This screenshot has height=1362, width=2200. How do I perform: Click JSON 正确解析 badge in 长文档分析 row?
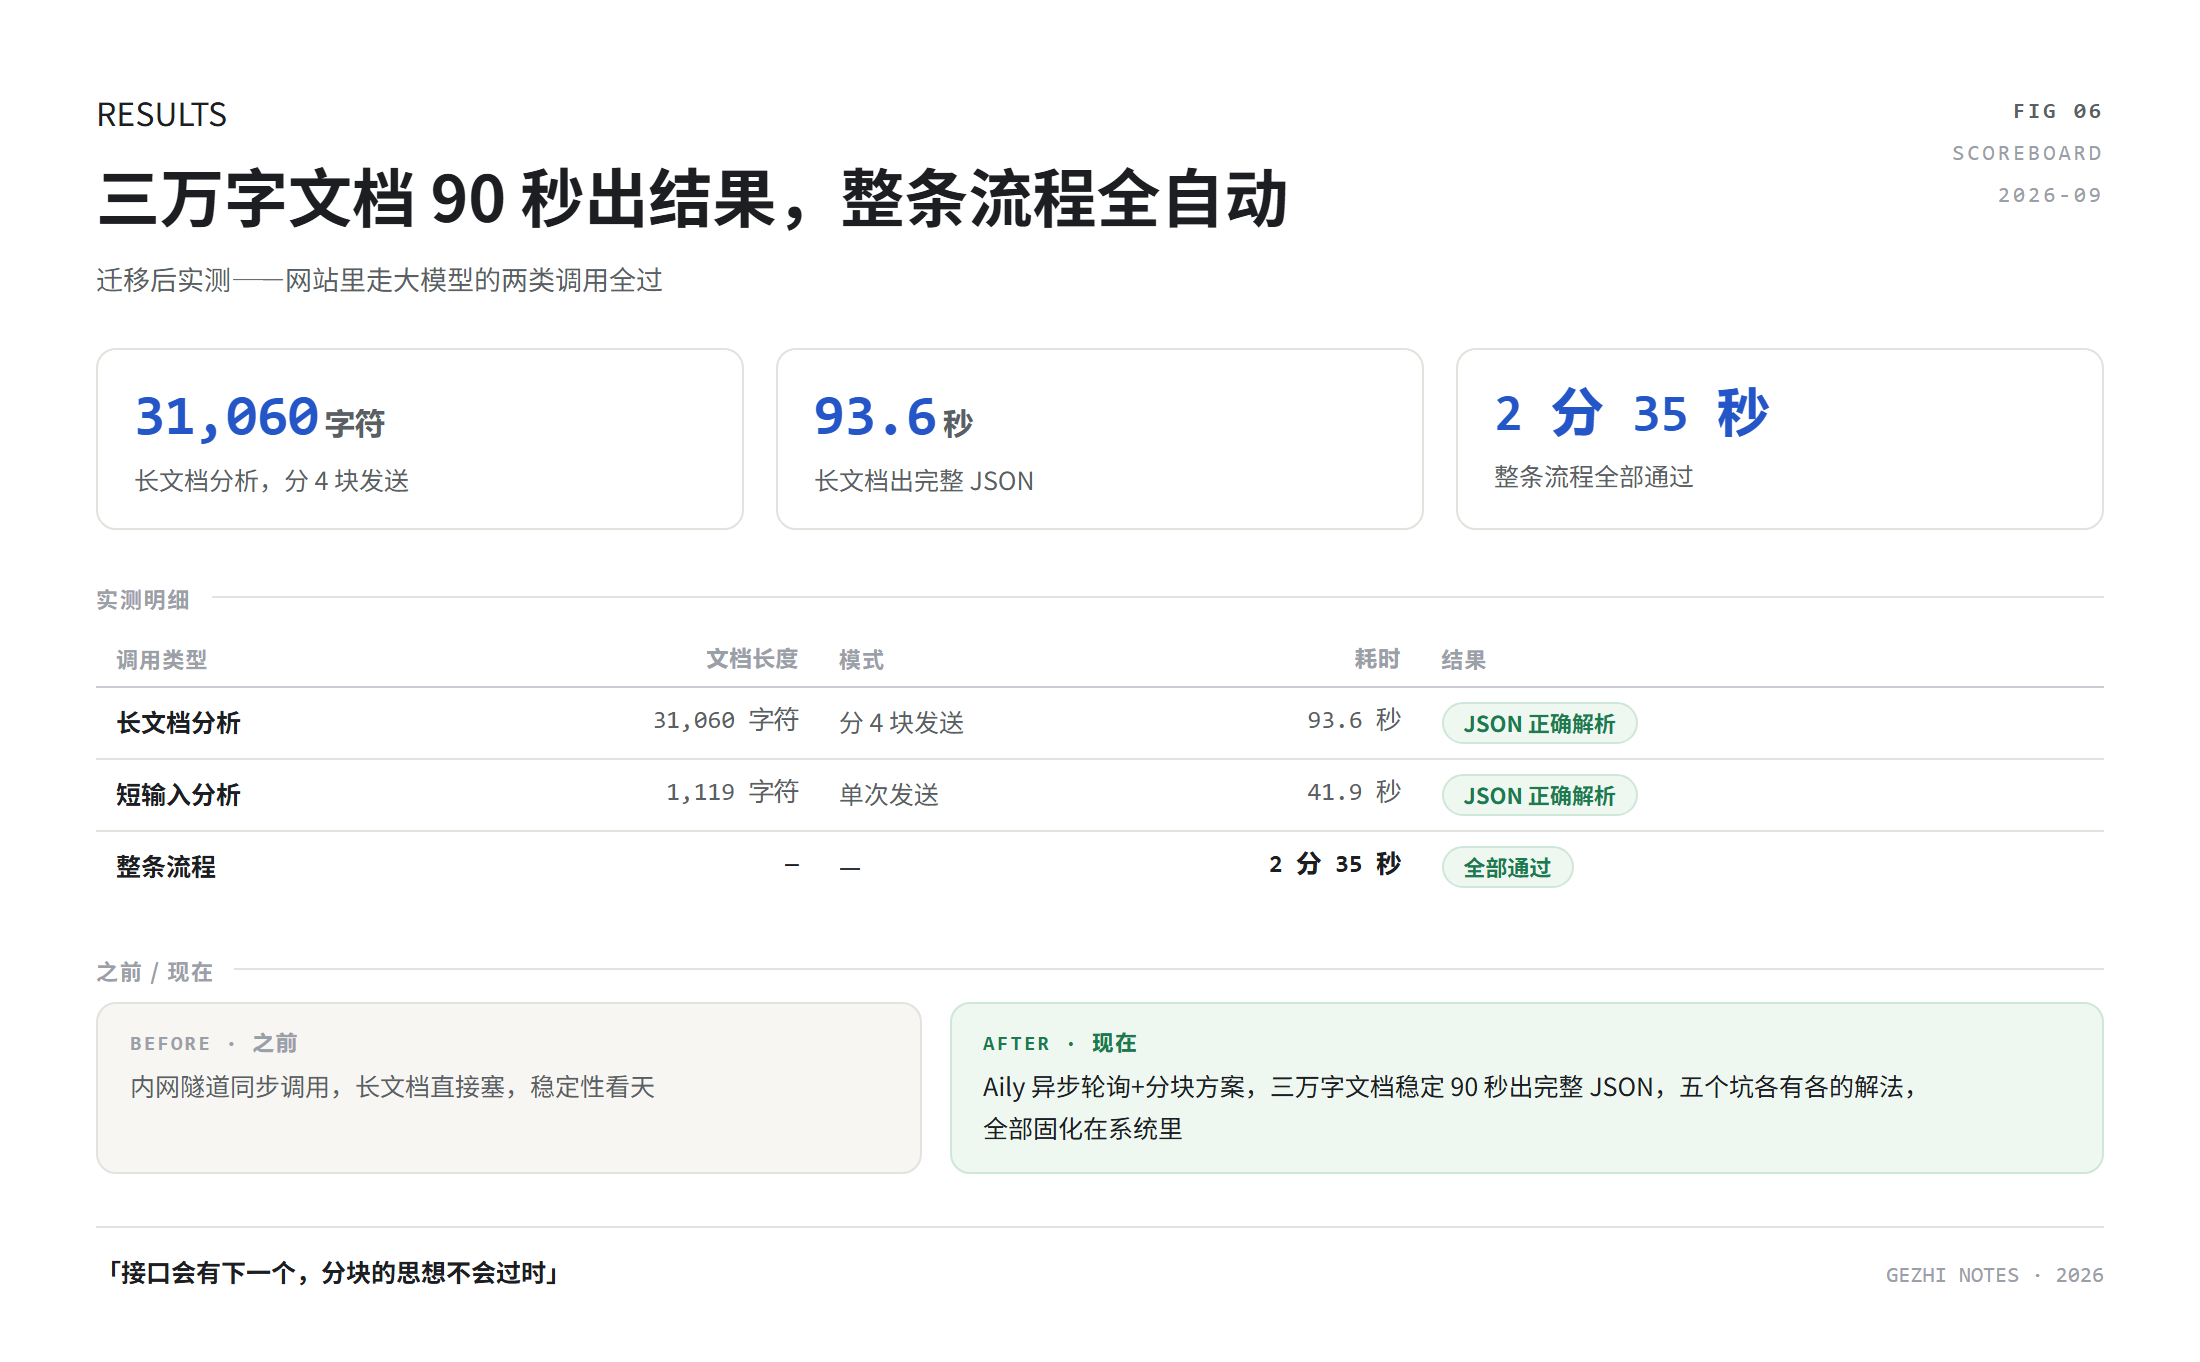1539,723
